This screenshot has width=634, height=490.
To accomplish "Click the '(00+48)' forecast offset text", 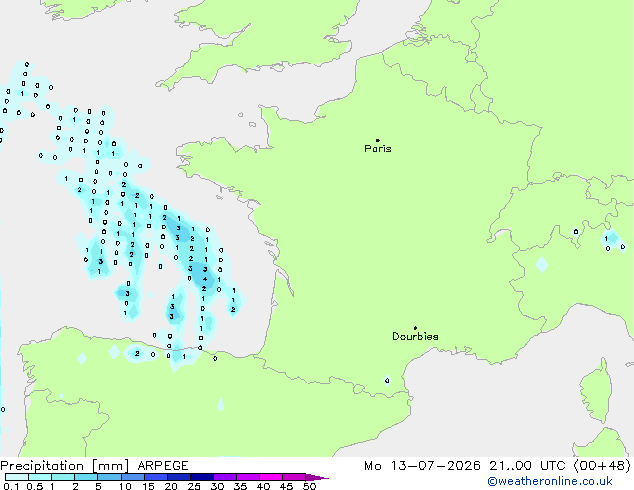I will [602, 466].
